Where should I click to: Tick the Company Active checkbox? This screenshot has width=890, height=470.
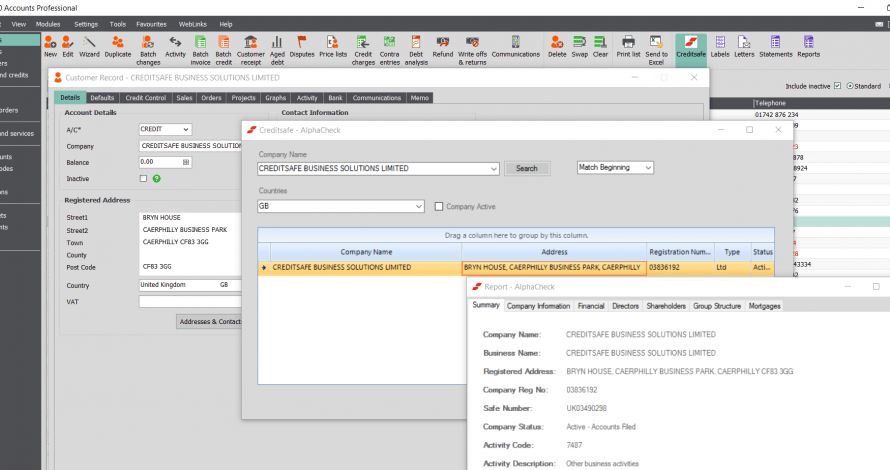pos(439,207)
